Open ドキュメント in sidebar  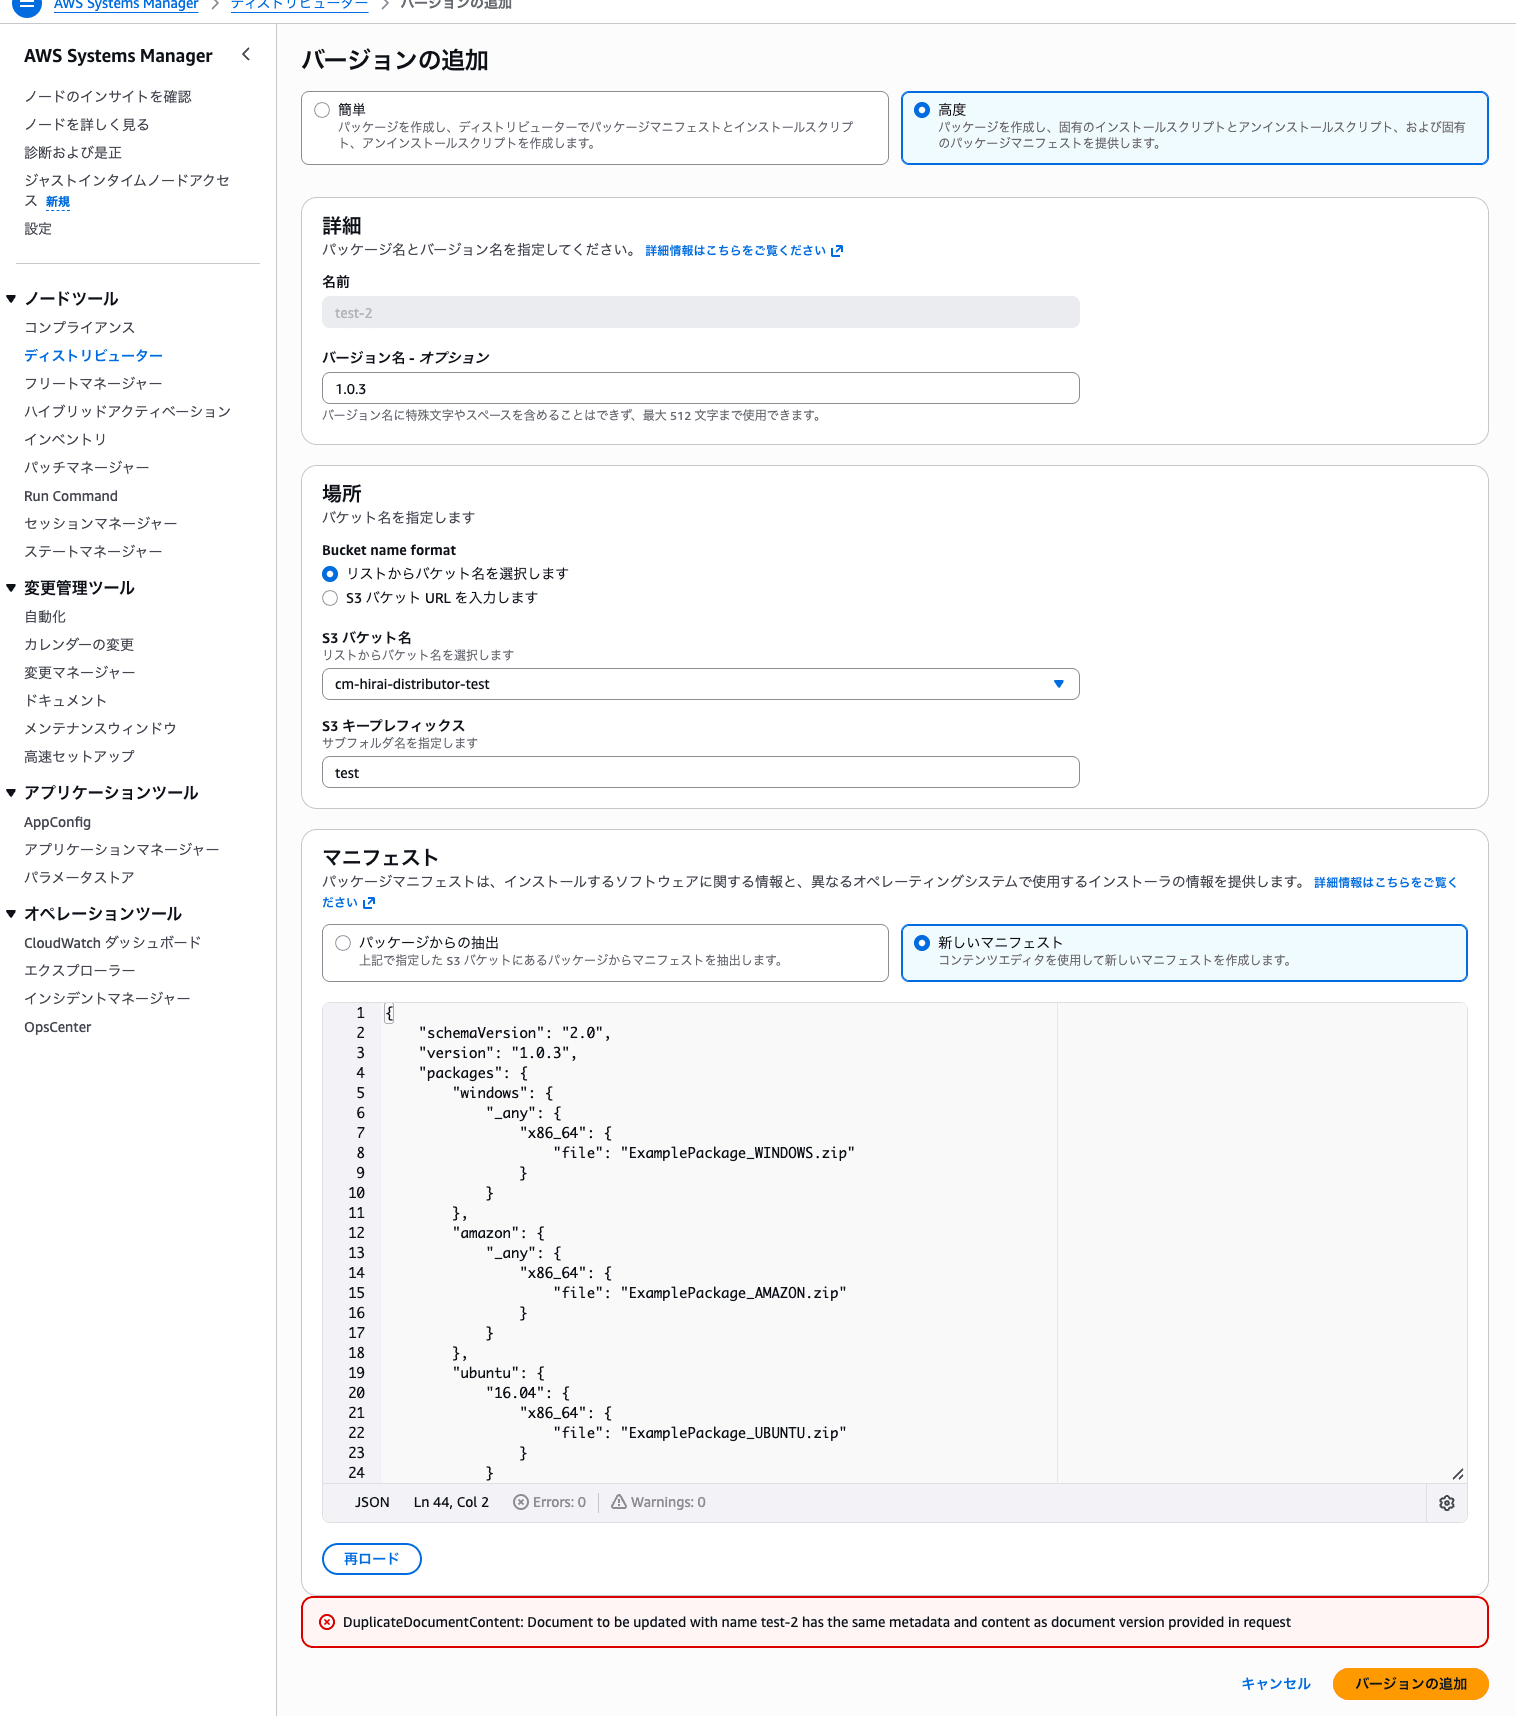point(65,701)
